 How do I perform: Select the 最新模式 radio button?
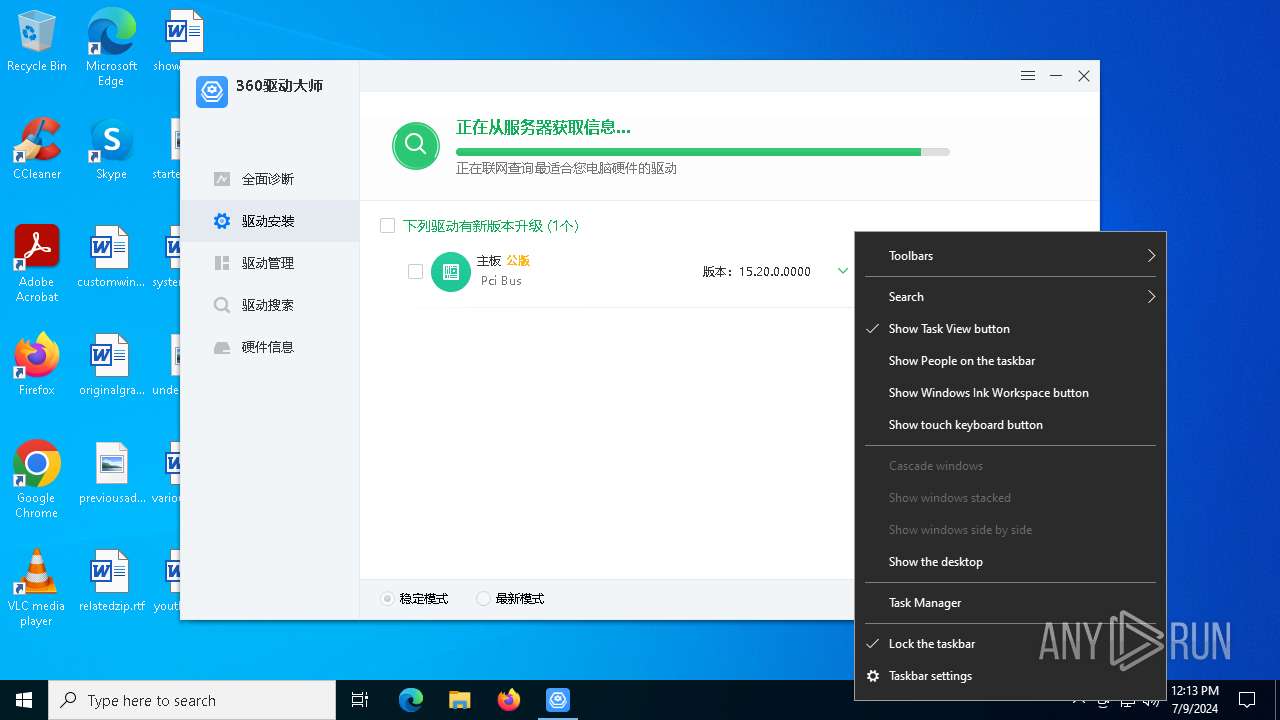[484, 599]
